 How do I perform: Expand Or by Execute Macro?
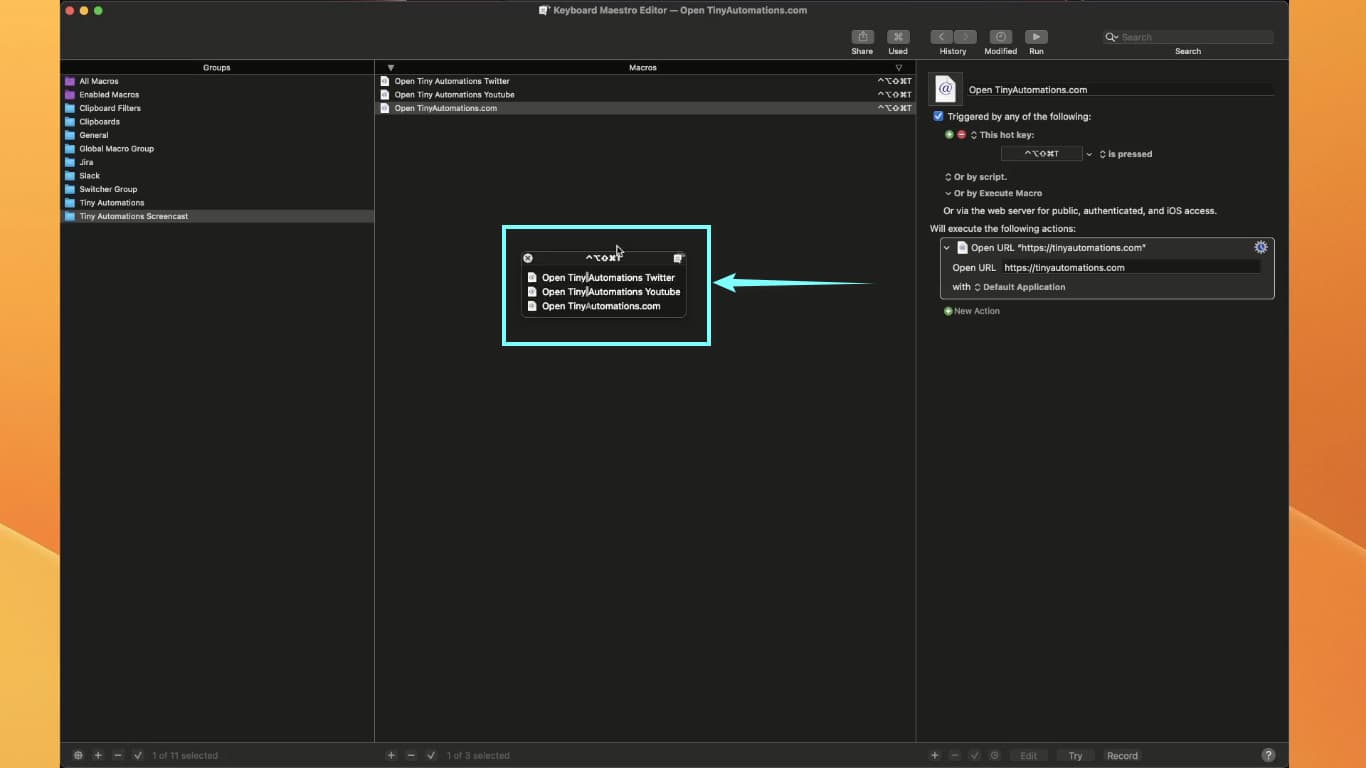click(993, 193)
